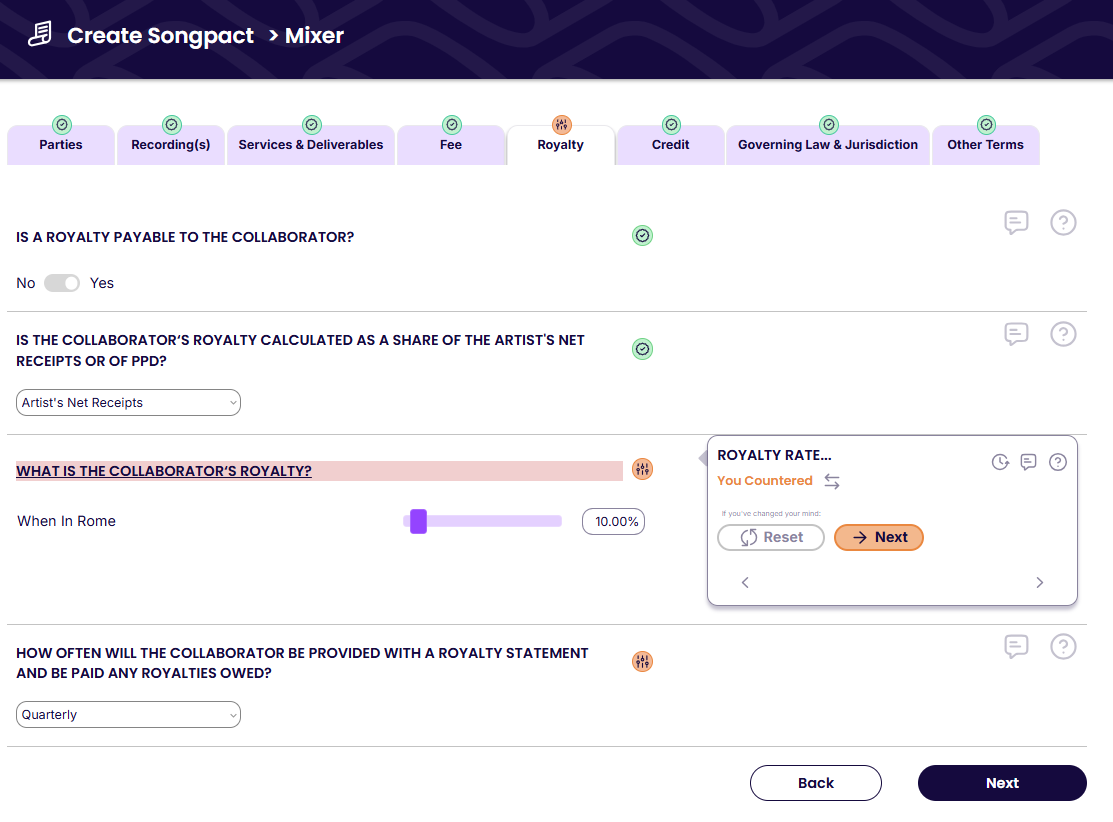1113x822 pixels.
Task: Go to previous item in Royalty Rate panel
Action: (x=745, y=582)
